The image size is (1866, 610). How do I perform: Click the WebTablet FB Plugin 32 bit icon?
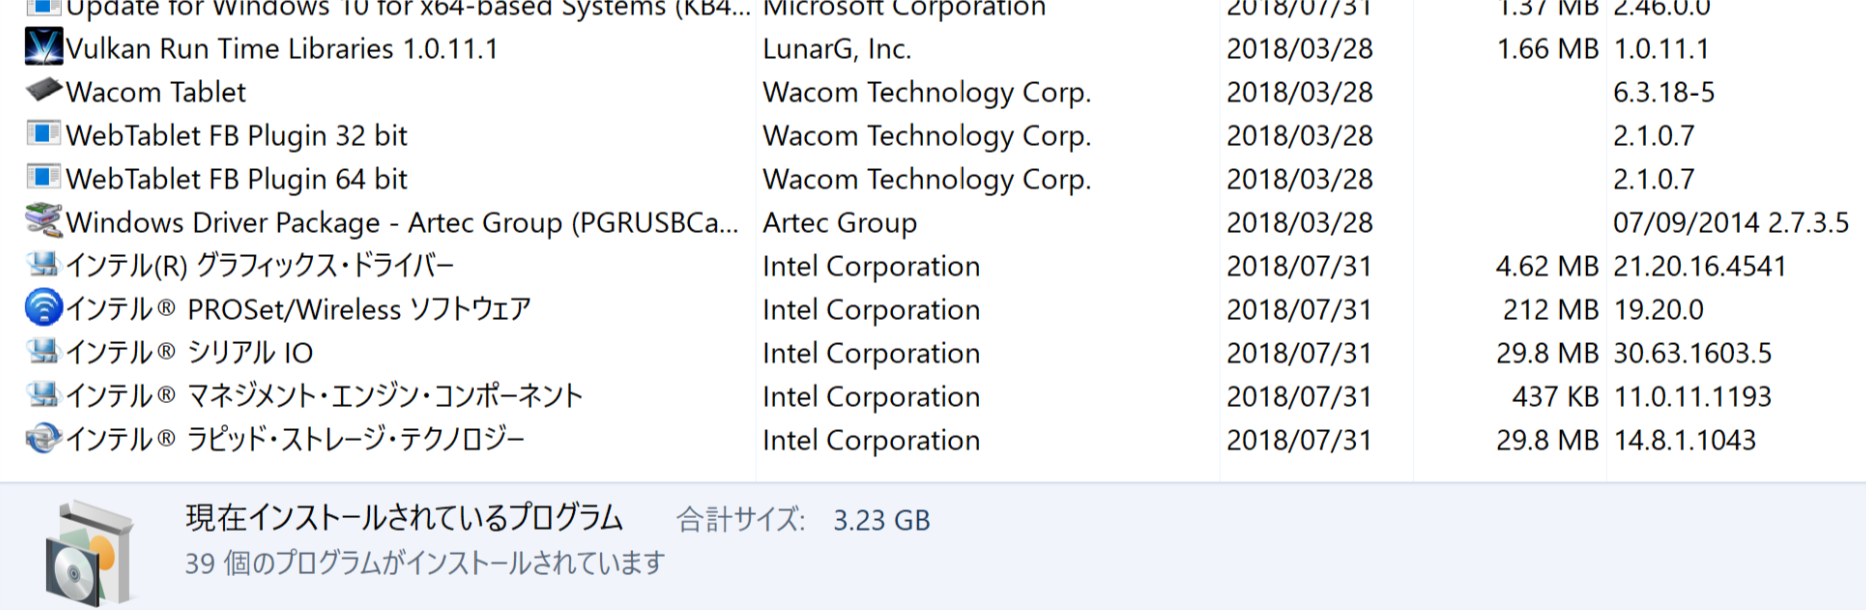(43, 134)
